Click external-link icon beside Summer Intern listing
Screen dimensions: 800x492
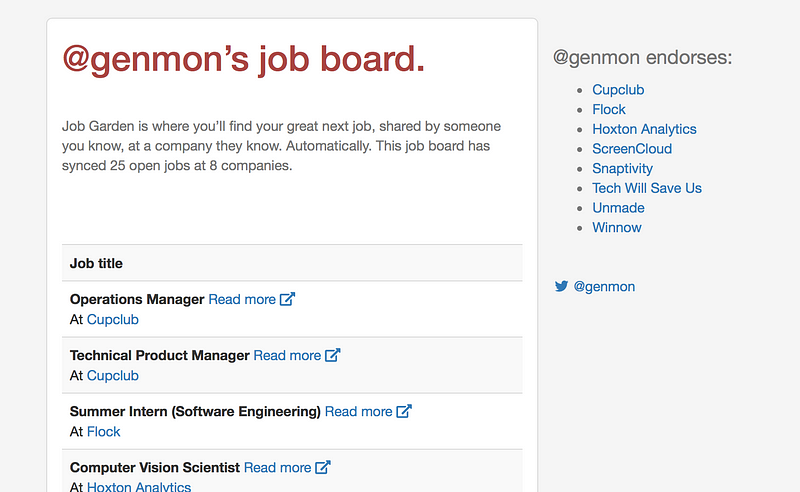[404, 411]
